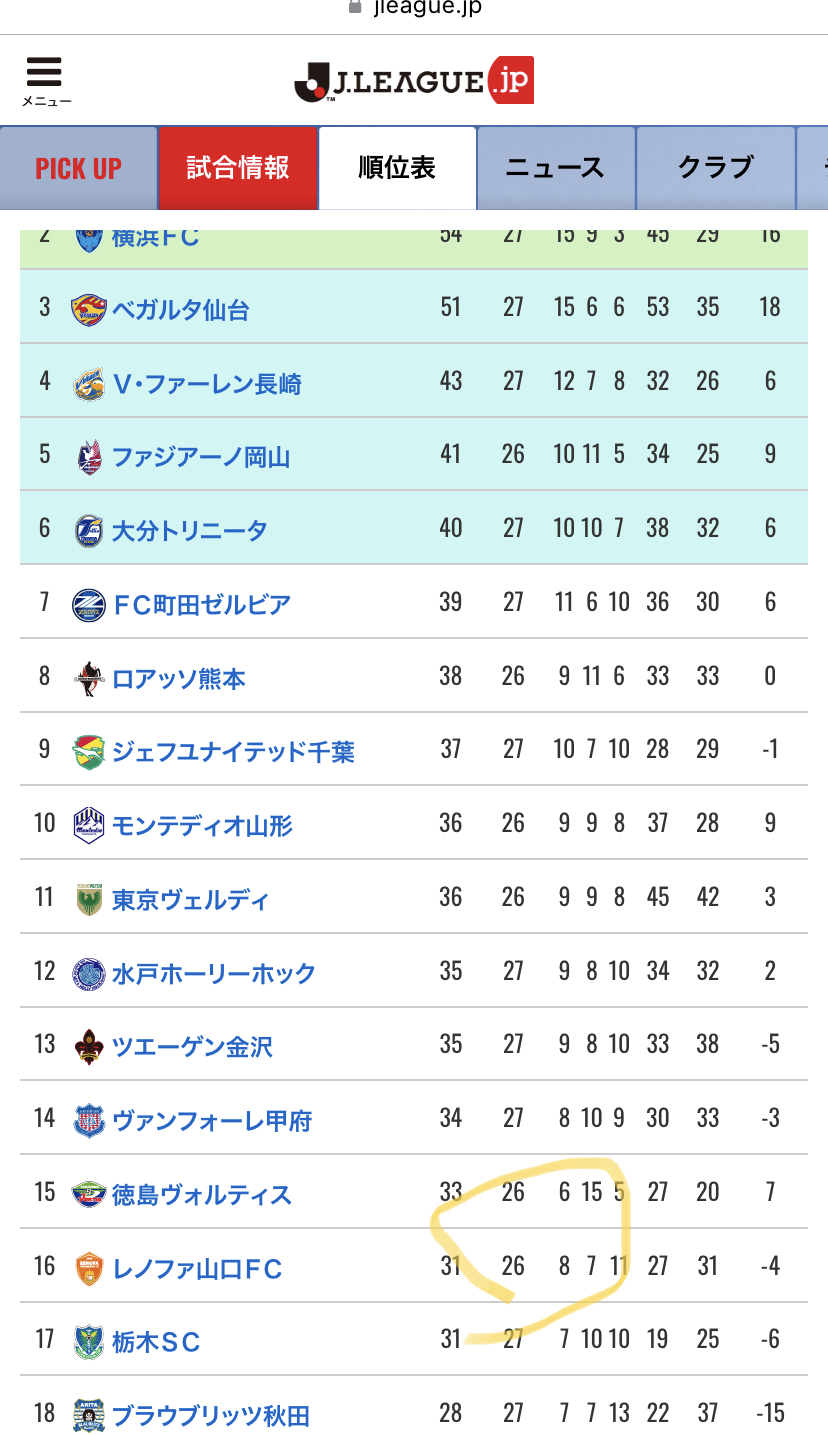Click the ファジアーノ岡山 club emblem
Image resolution: width=828 pixels, height=1435 pixels.
(x=88, y=457)
